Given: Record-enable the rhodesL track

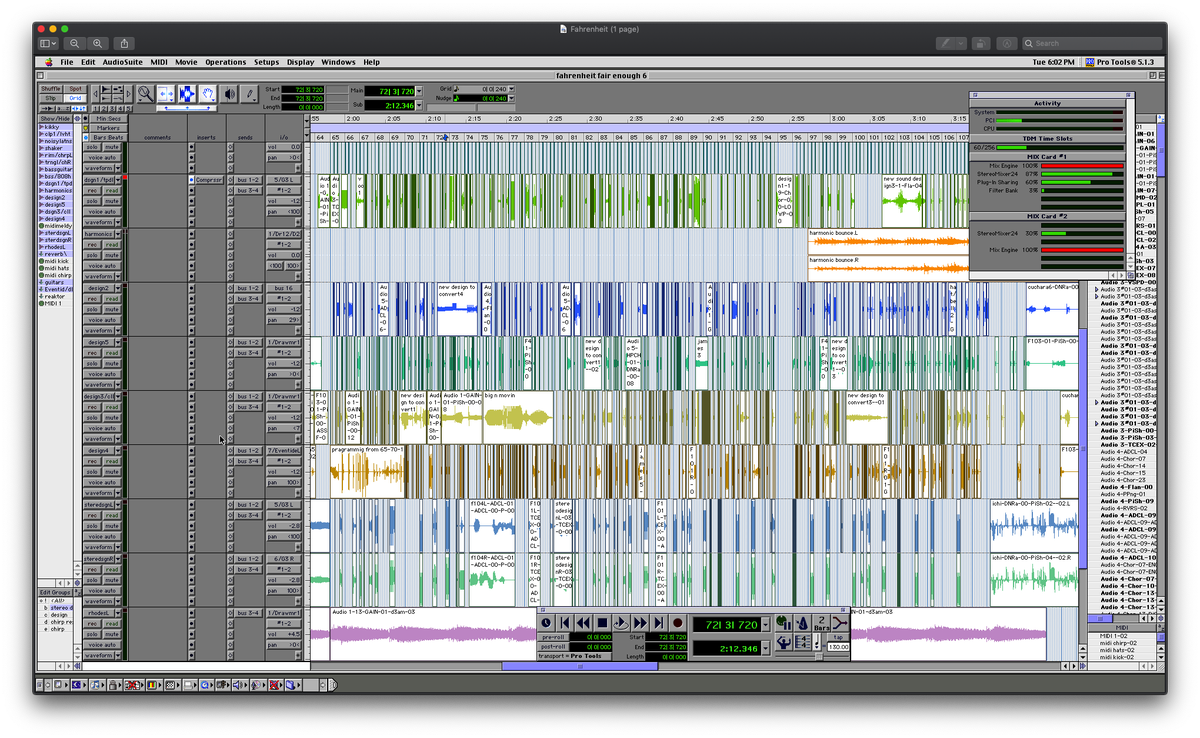Looking at the screenshot, I should (92, 624).
